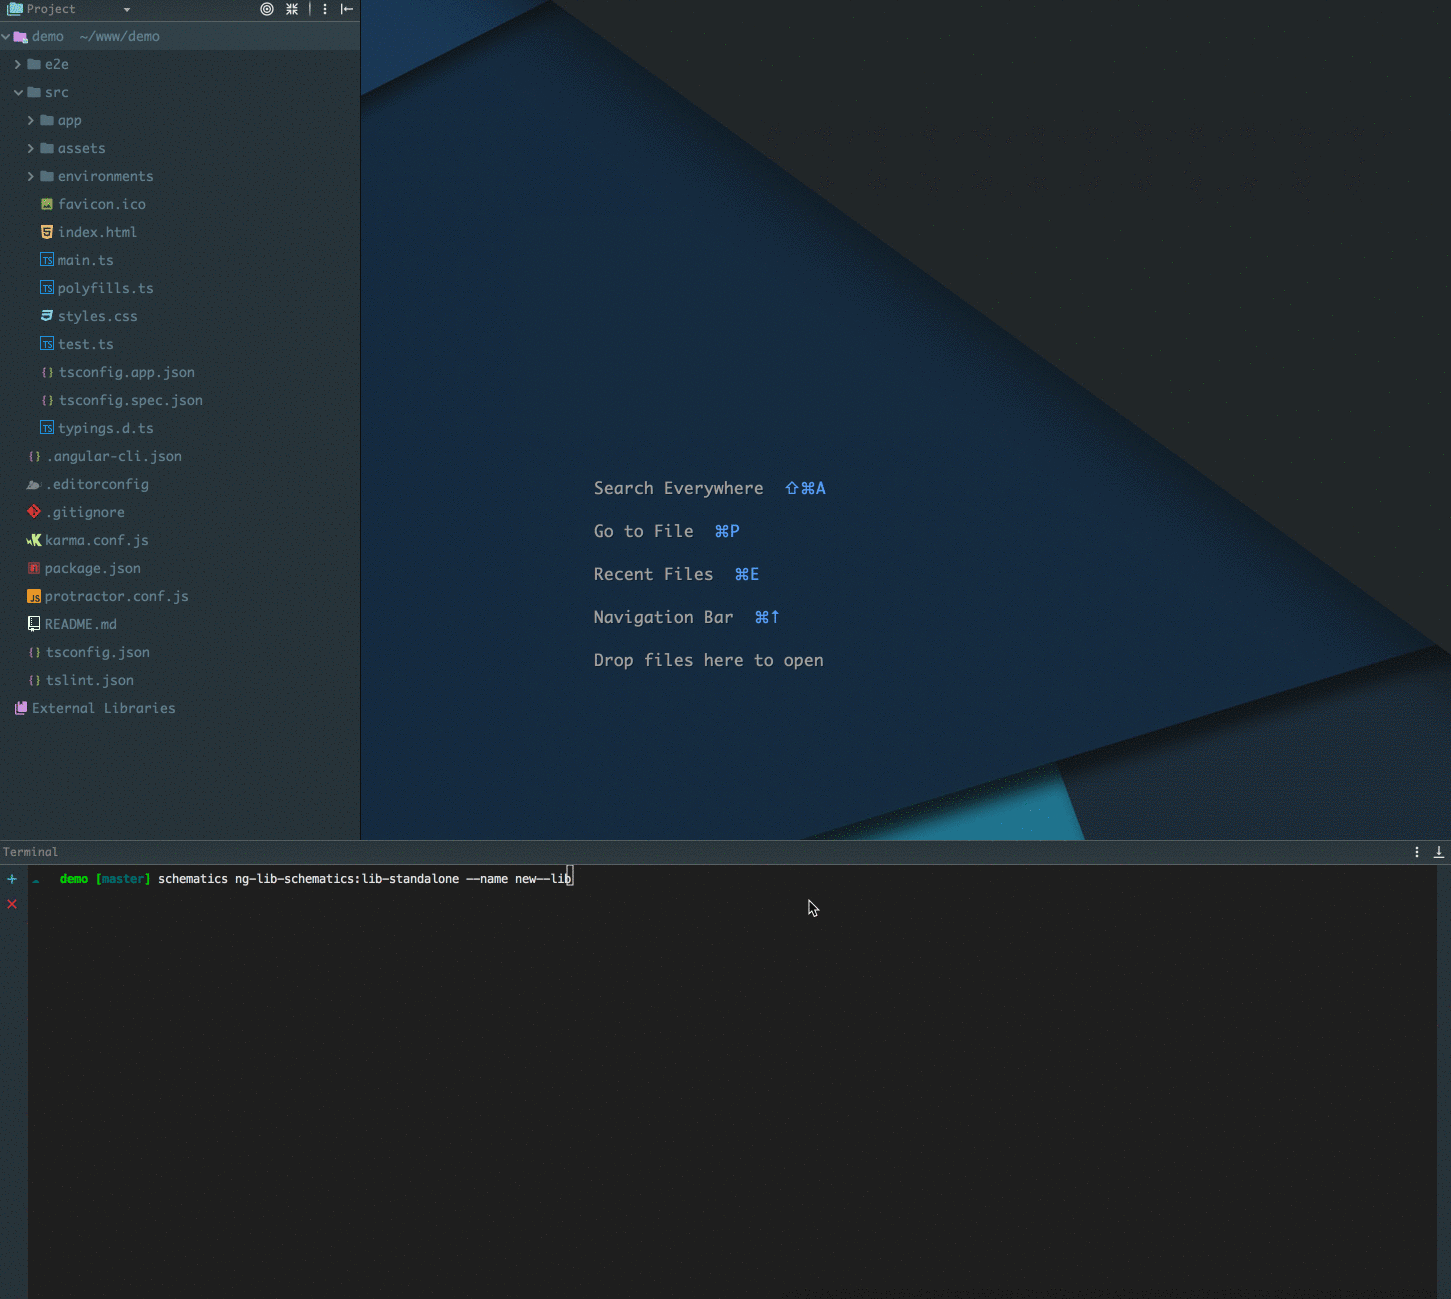Select tsconfig.app.json file
The image size is (1451, 1299).
(x=126, y=372)
